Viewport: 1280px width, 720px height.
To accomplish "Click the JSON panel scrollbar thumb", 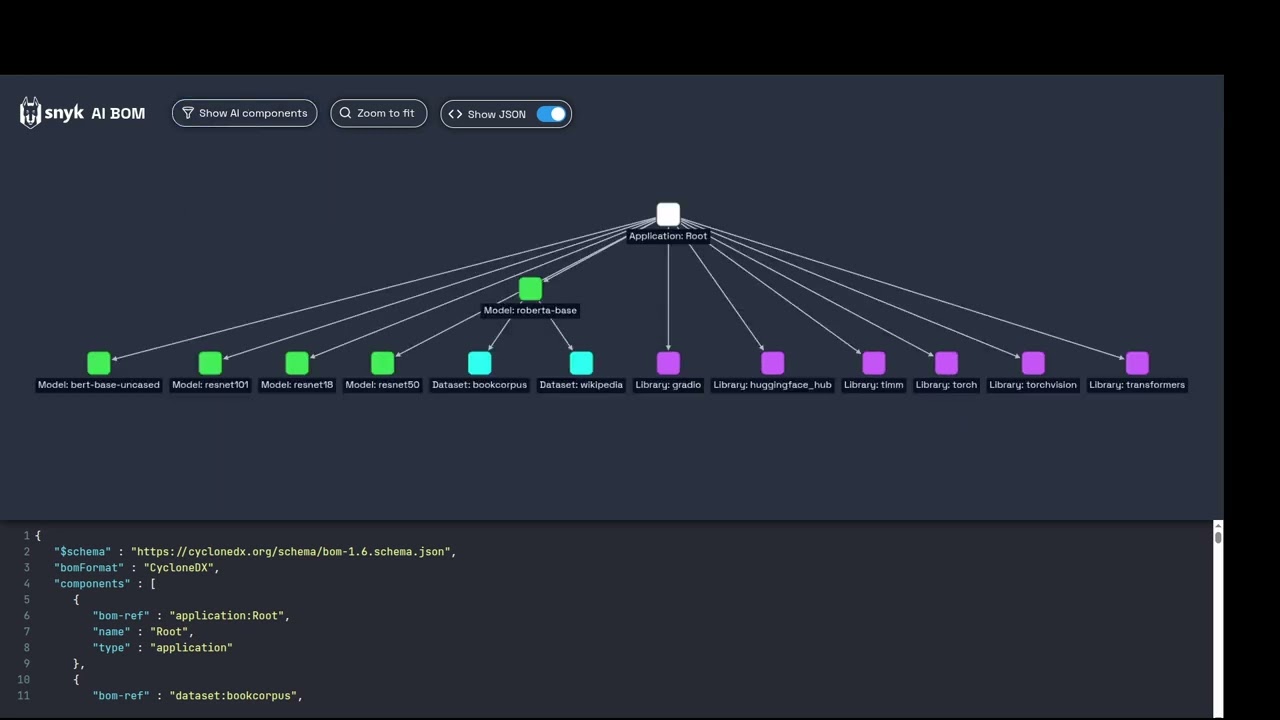I will click(1218, 537).
